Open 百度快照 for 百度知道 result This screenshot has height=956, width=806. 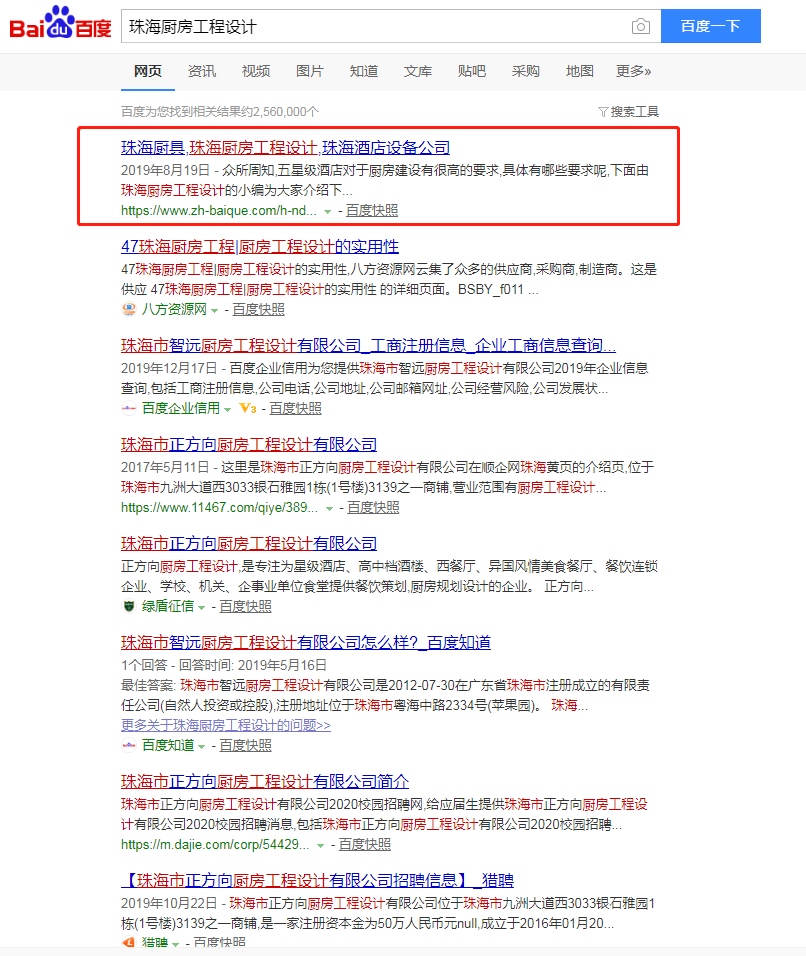246,745
